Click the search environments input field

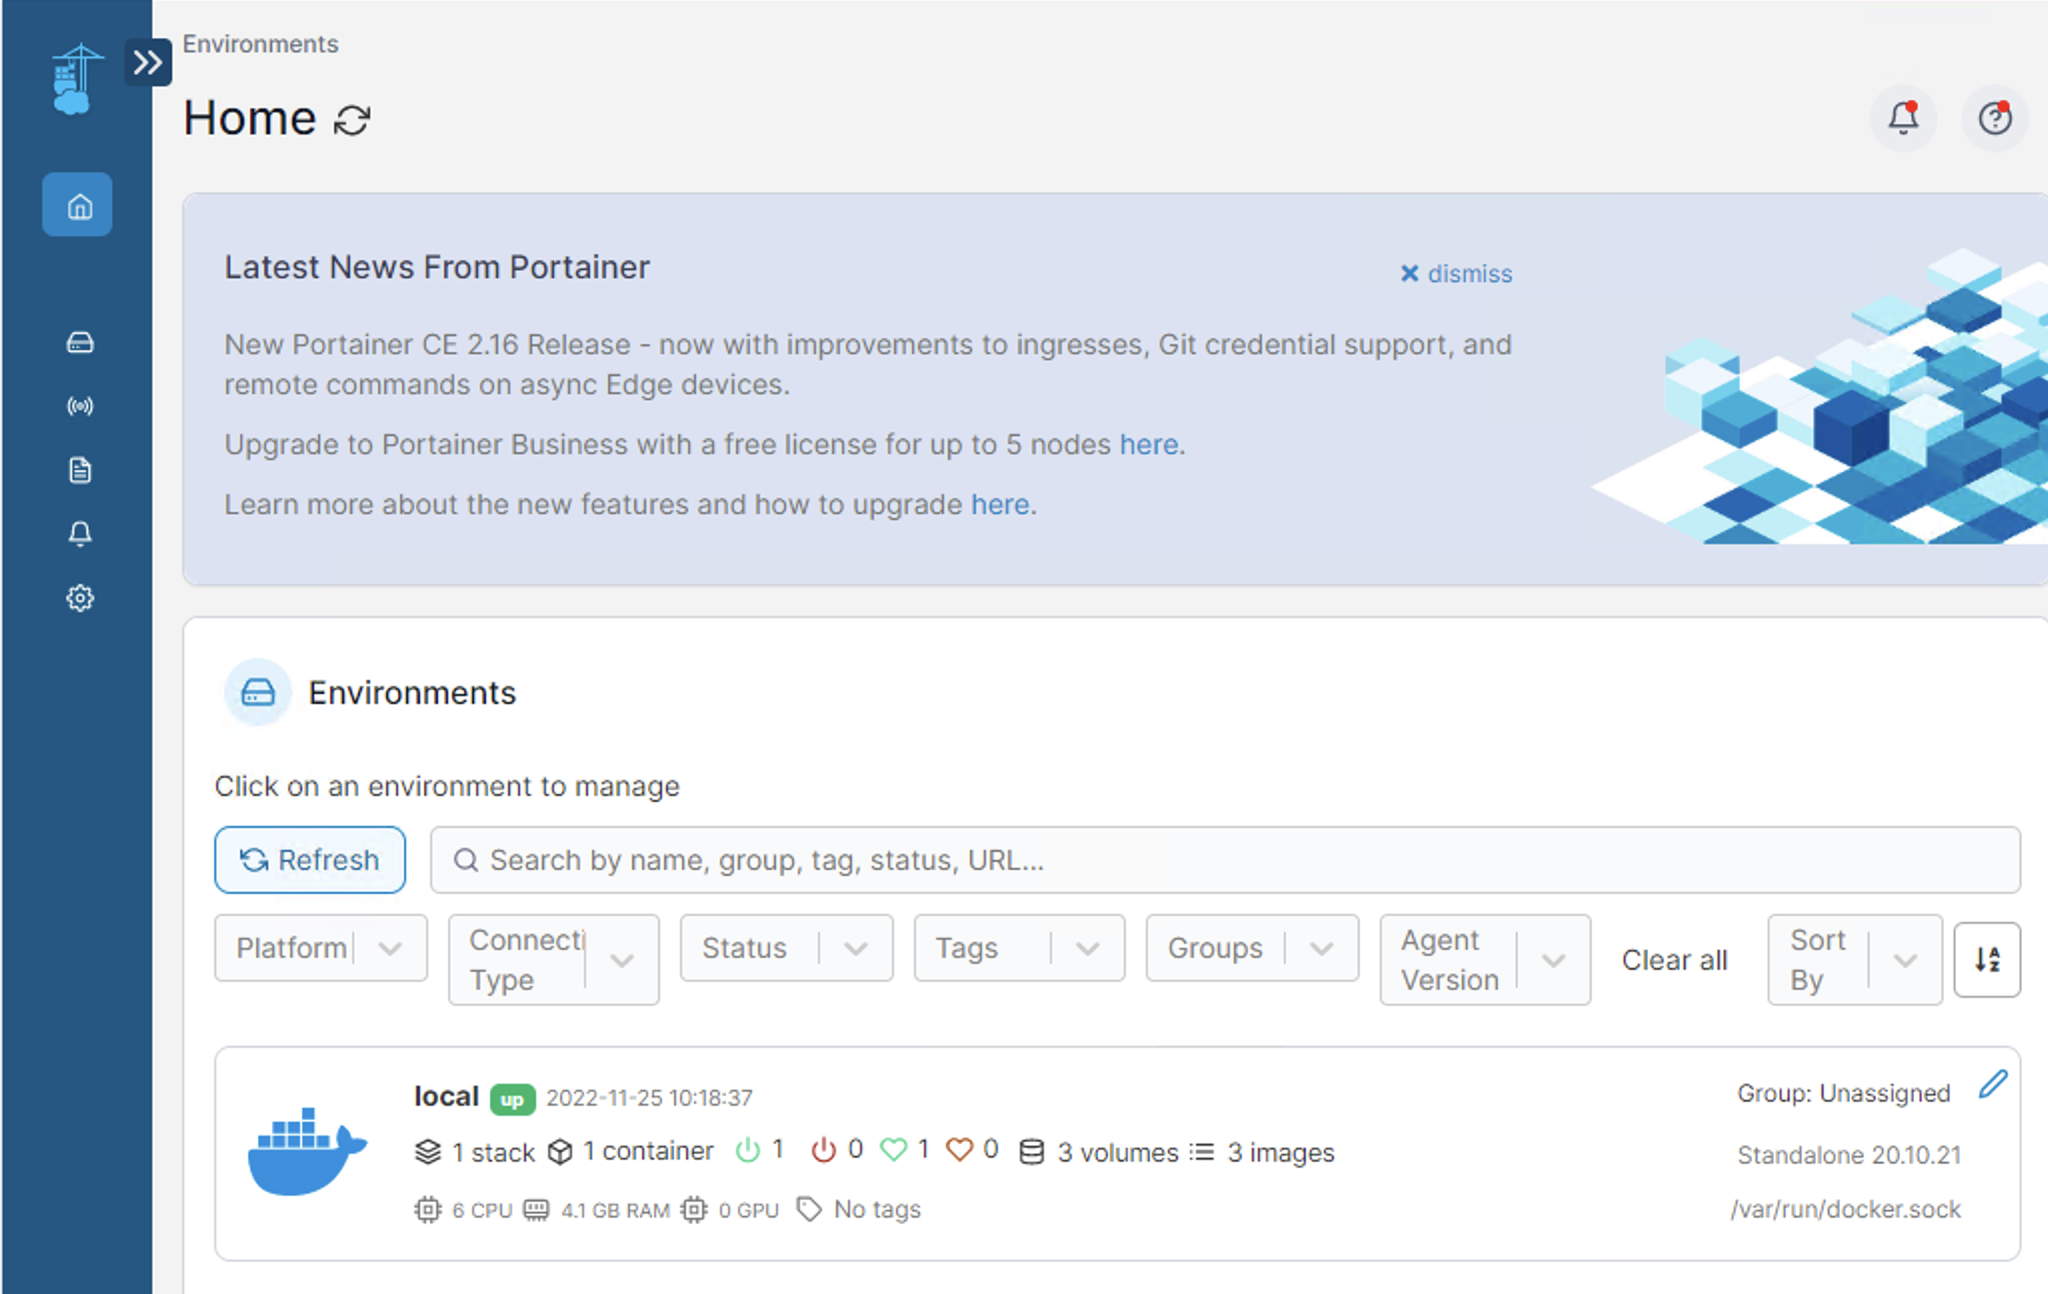(1225, 860)
